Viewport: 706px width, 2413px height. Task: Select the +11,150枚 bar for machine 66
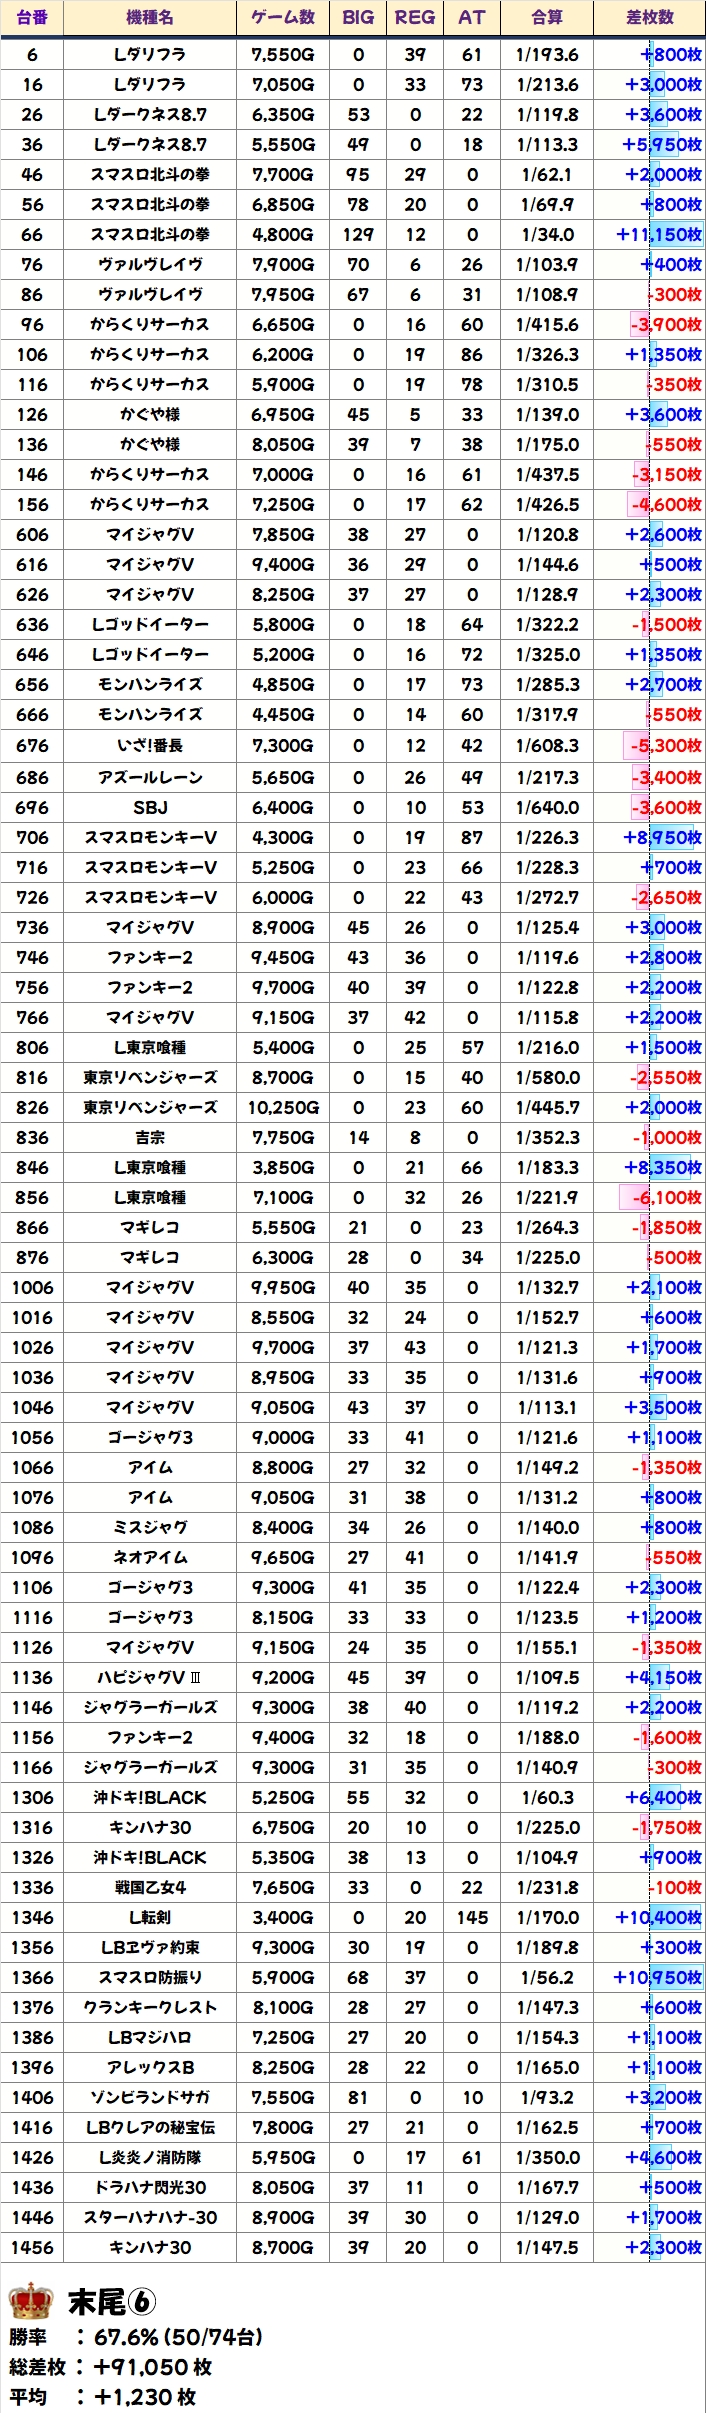coord(659,235)
